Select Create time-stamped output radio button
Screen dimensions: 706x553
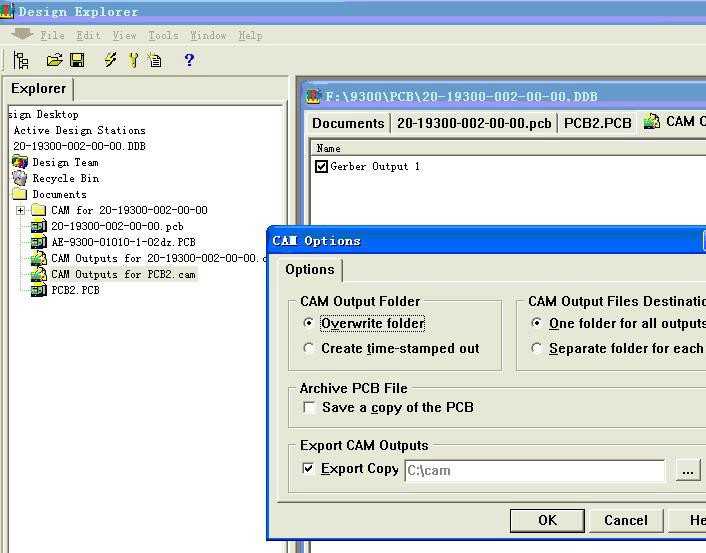pos(308,348)
